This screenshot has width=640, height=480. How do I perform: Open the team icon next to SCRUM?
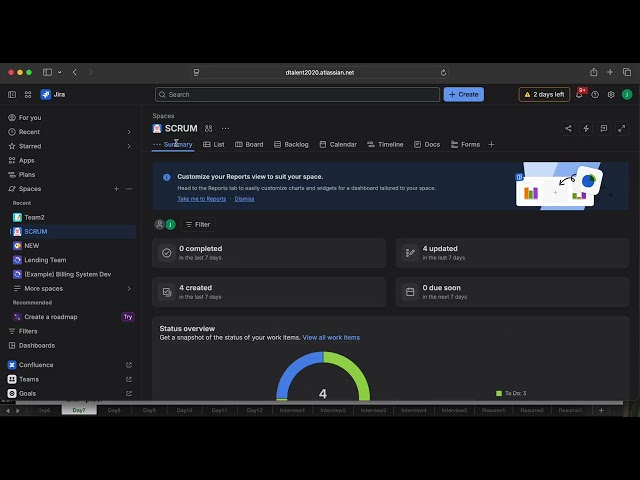pyautogui.click(x=209, y=128)
